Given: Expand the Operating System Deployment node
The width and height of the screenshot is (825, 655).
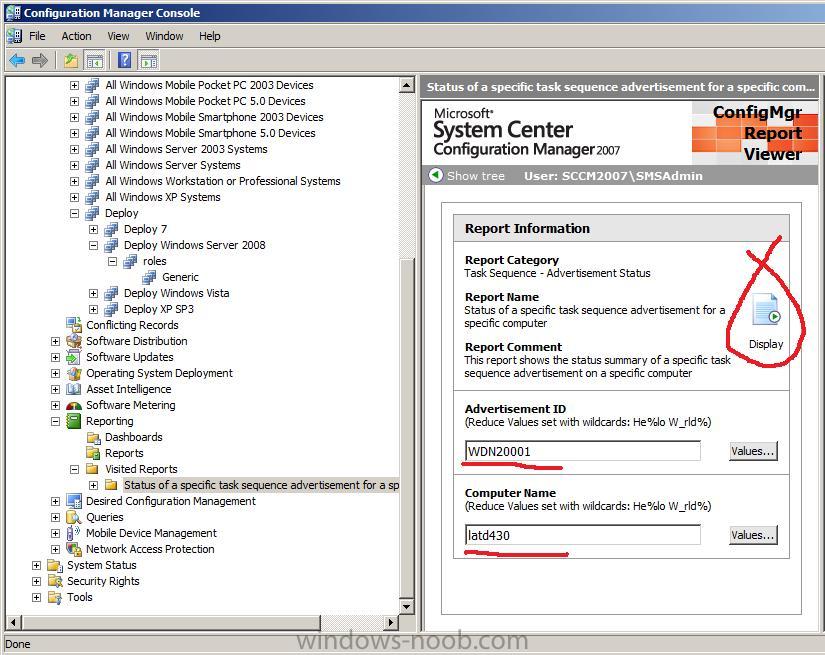Looking at the screenshot, I should (x=55, y=373).
